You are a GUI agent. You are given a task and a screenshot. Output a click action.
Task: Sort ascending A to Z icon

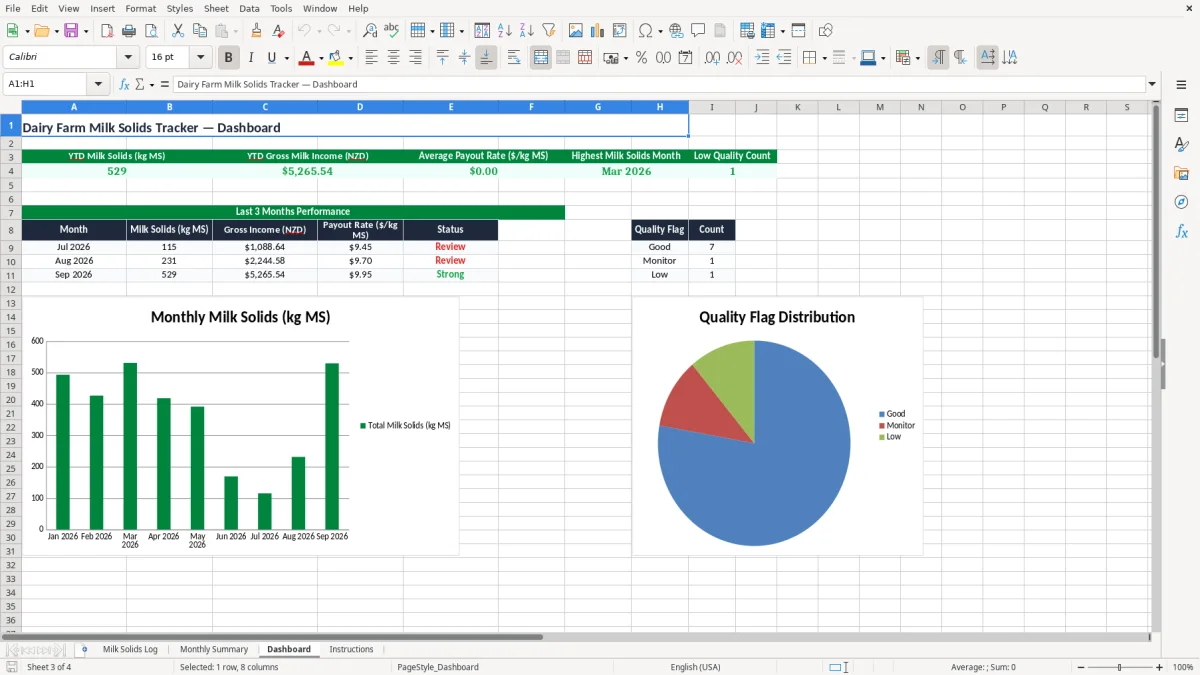coord(505,31)
